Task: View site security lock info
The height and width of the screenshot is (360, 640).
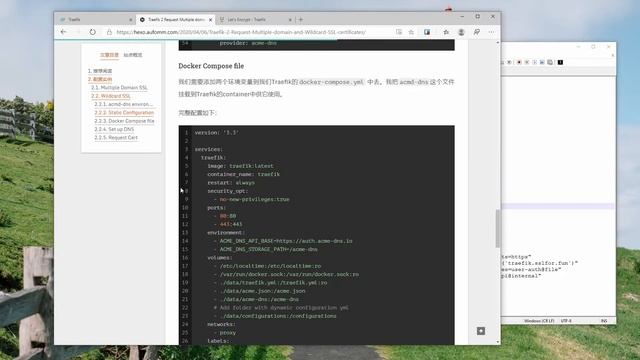Action: tap(109, 32)
